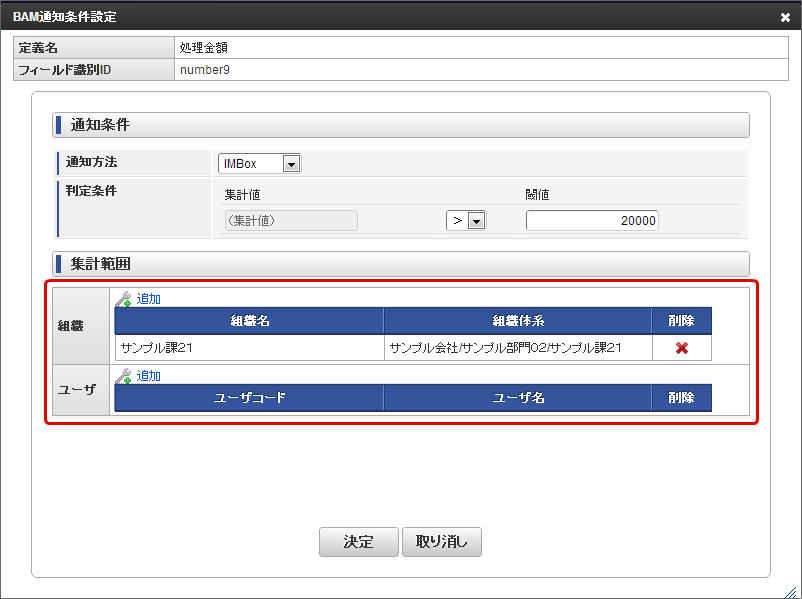Open the comparison operator > dropdown
Viewport: 802px width, 599px height.
(x=466, y=220)
